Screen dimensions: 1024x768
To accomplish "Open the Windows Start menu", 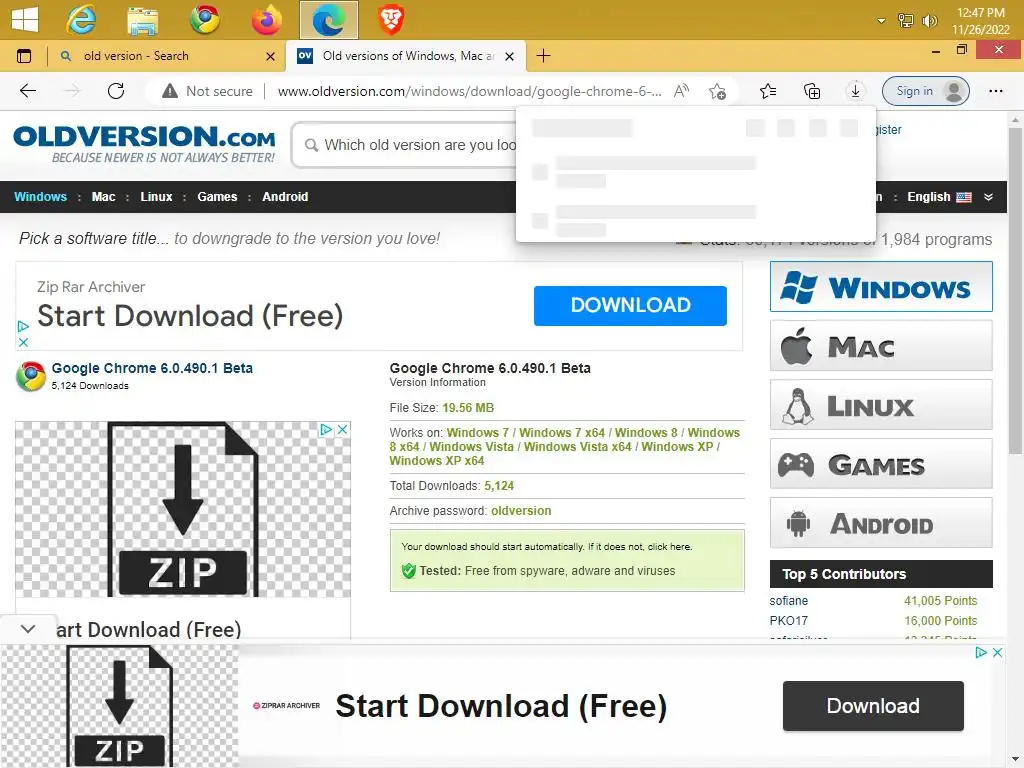I will 24,19.
